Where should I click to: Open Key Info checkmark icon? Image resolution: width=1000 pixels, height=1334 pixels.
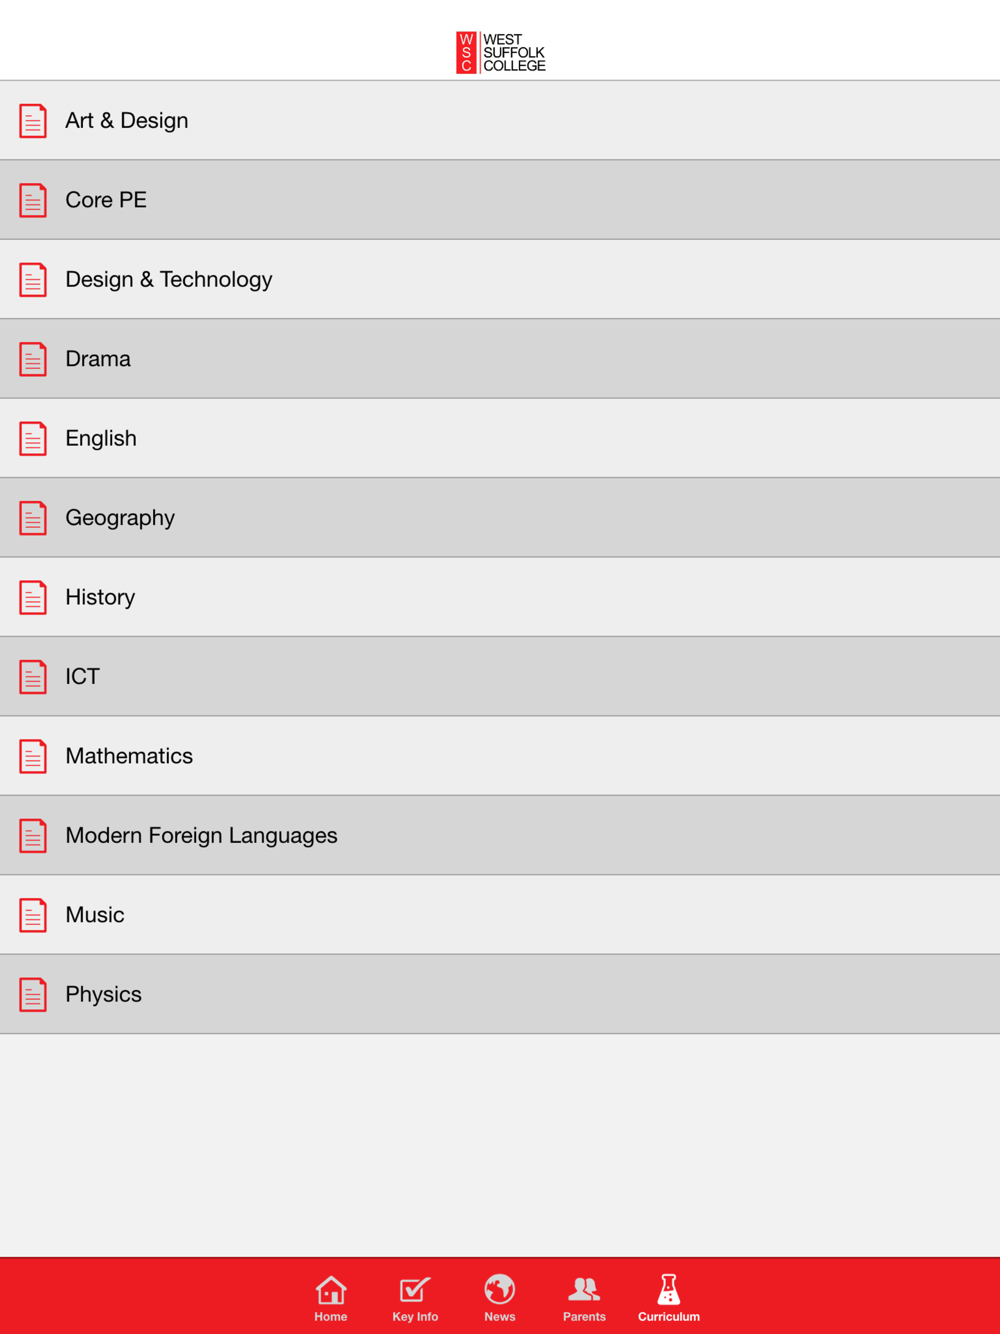(x=415, y=1290)
